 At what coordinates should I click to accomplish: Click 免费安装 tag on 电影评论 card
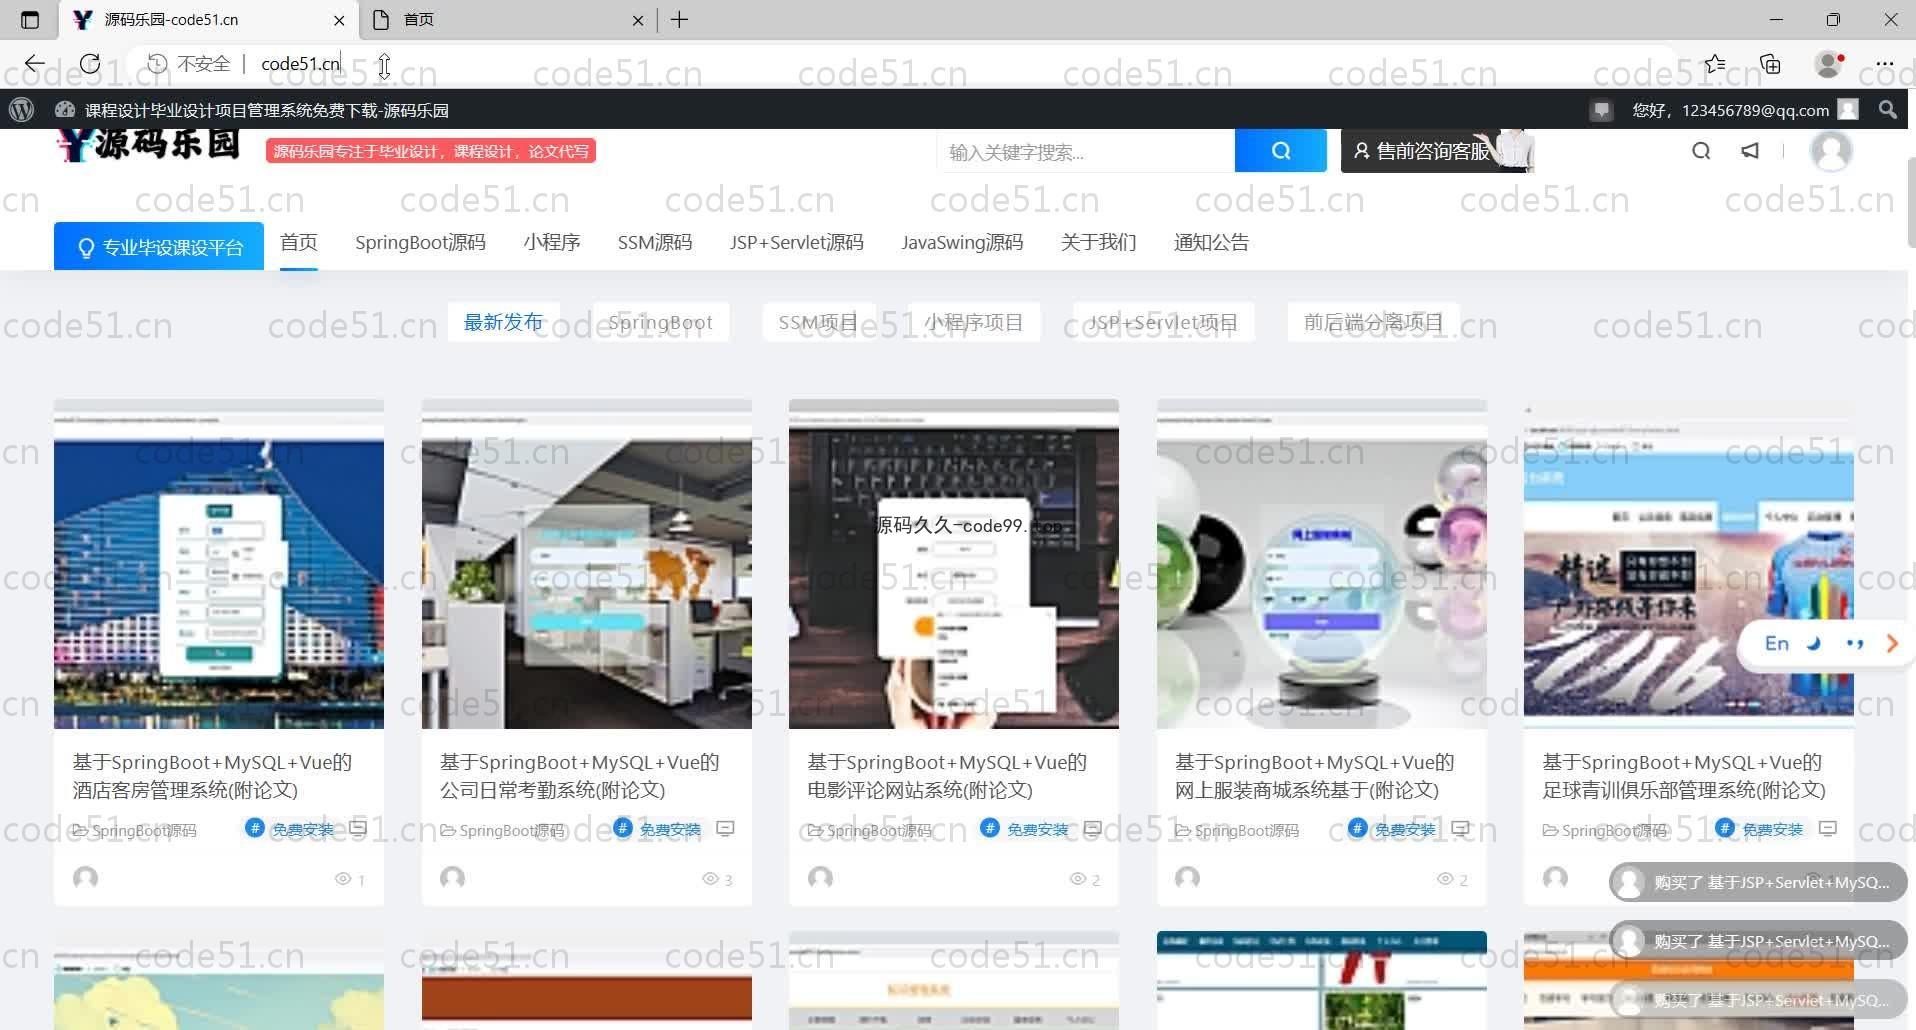point(1026,829)
